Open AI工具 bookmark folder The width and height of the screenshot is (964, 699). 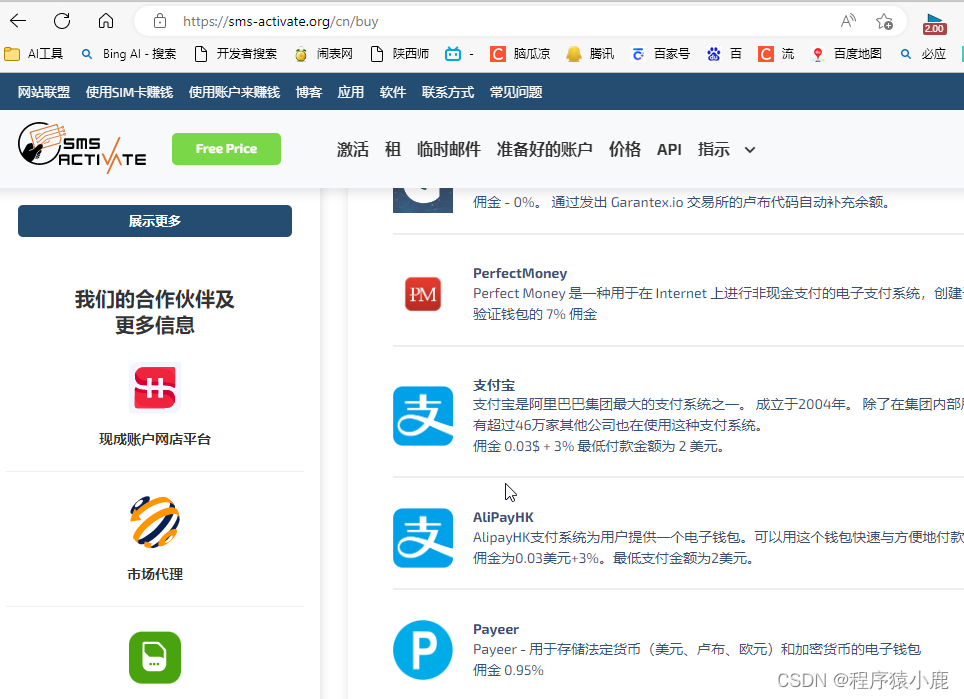(x=34, y=54)
